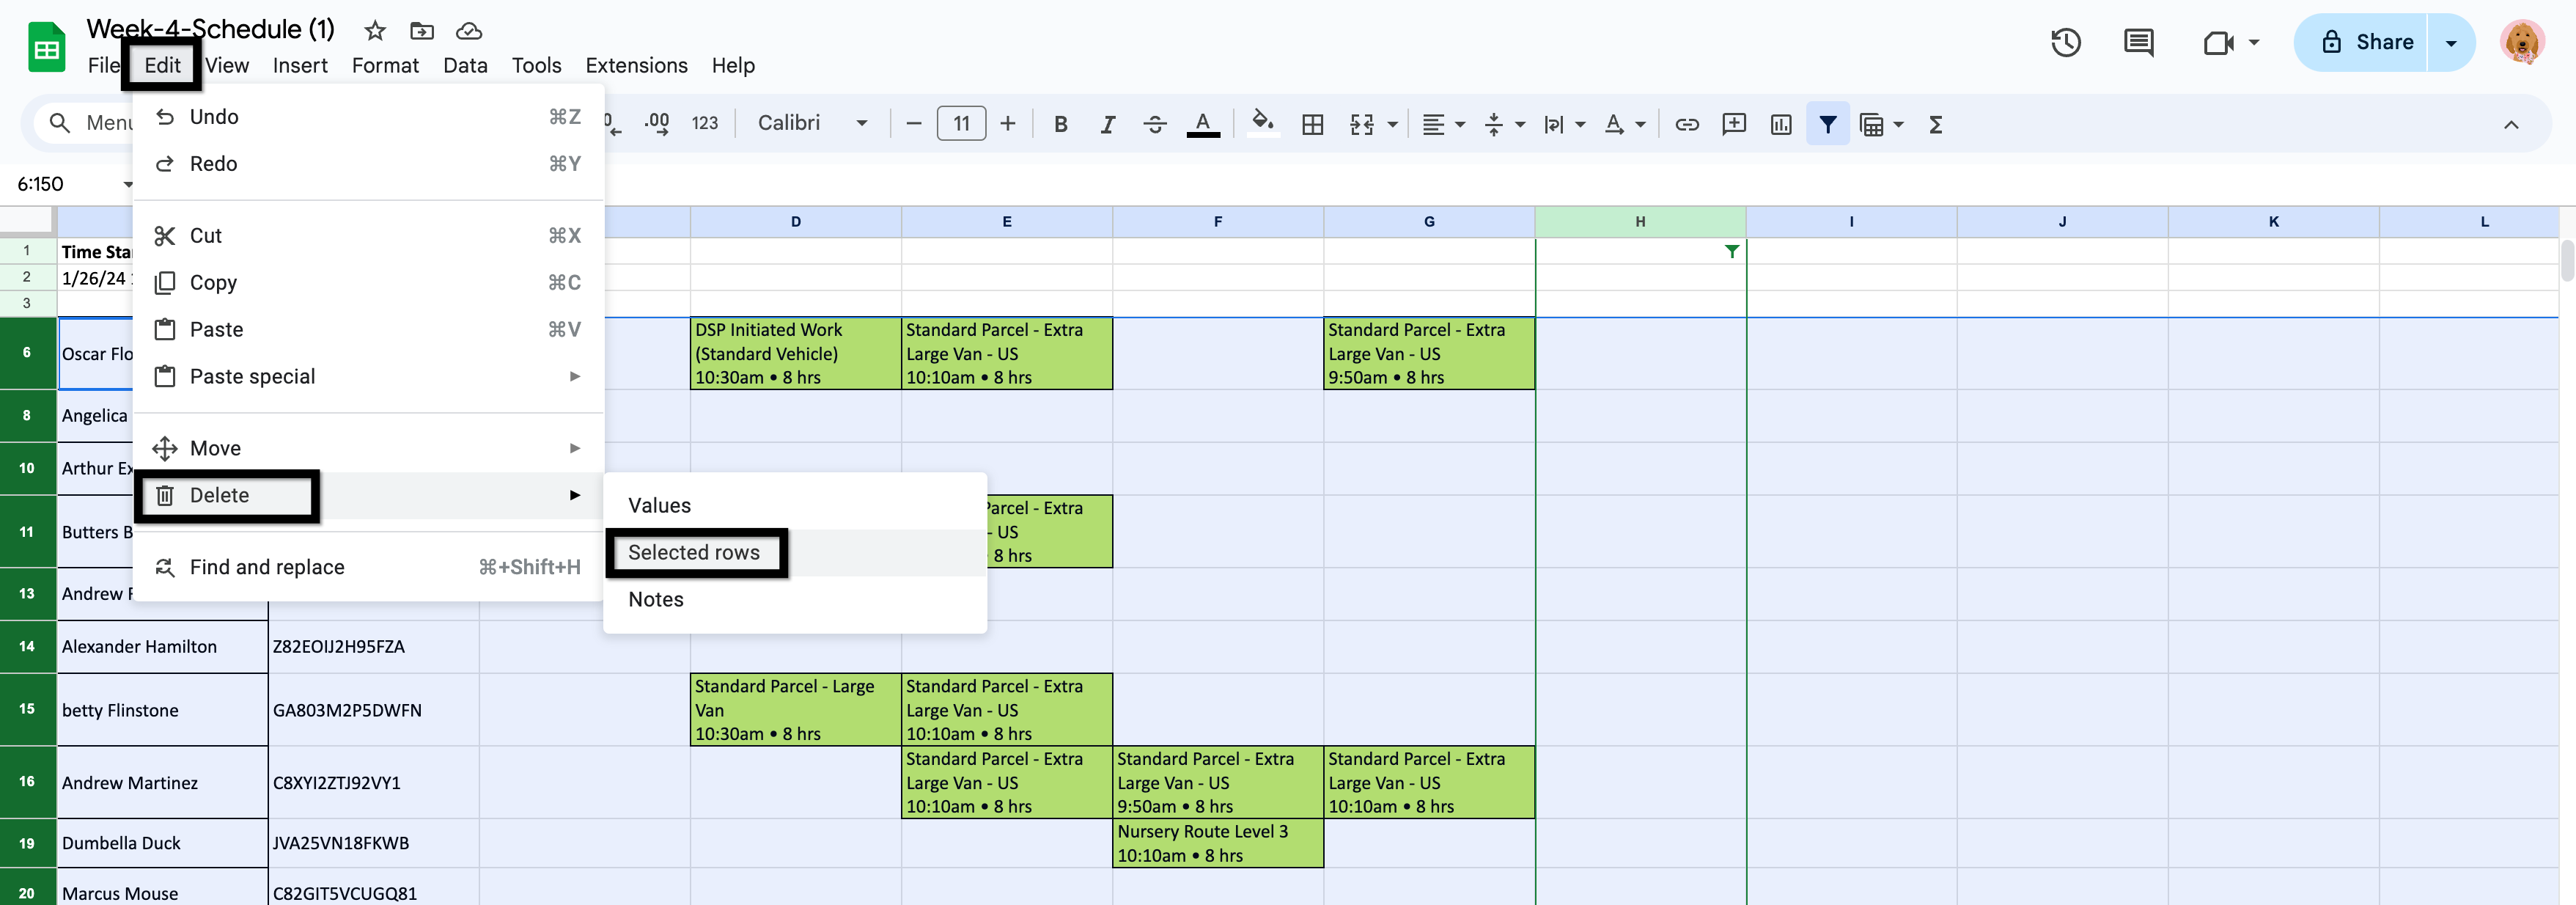
Task: Open the Extensions menu
Action: 636,65
